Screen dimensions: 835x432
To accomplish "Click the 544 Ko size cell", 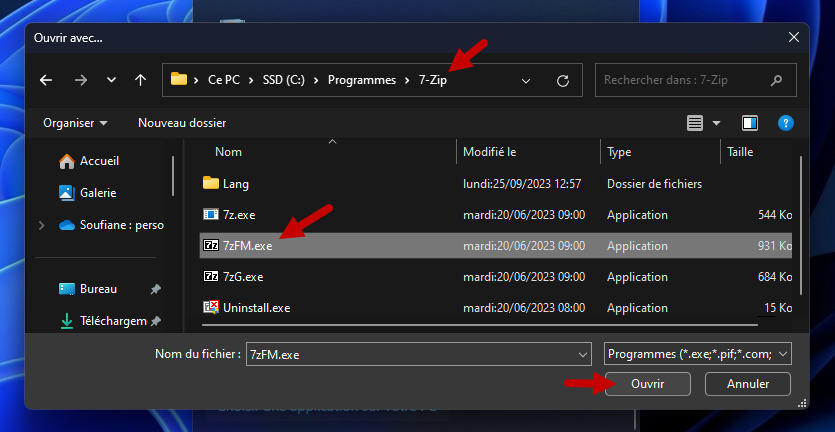I will click(775, 215).
